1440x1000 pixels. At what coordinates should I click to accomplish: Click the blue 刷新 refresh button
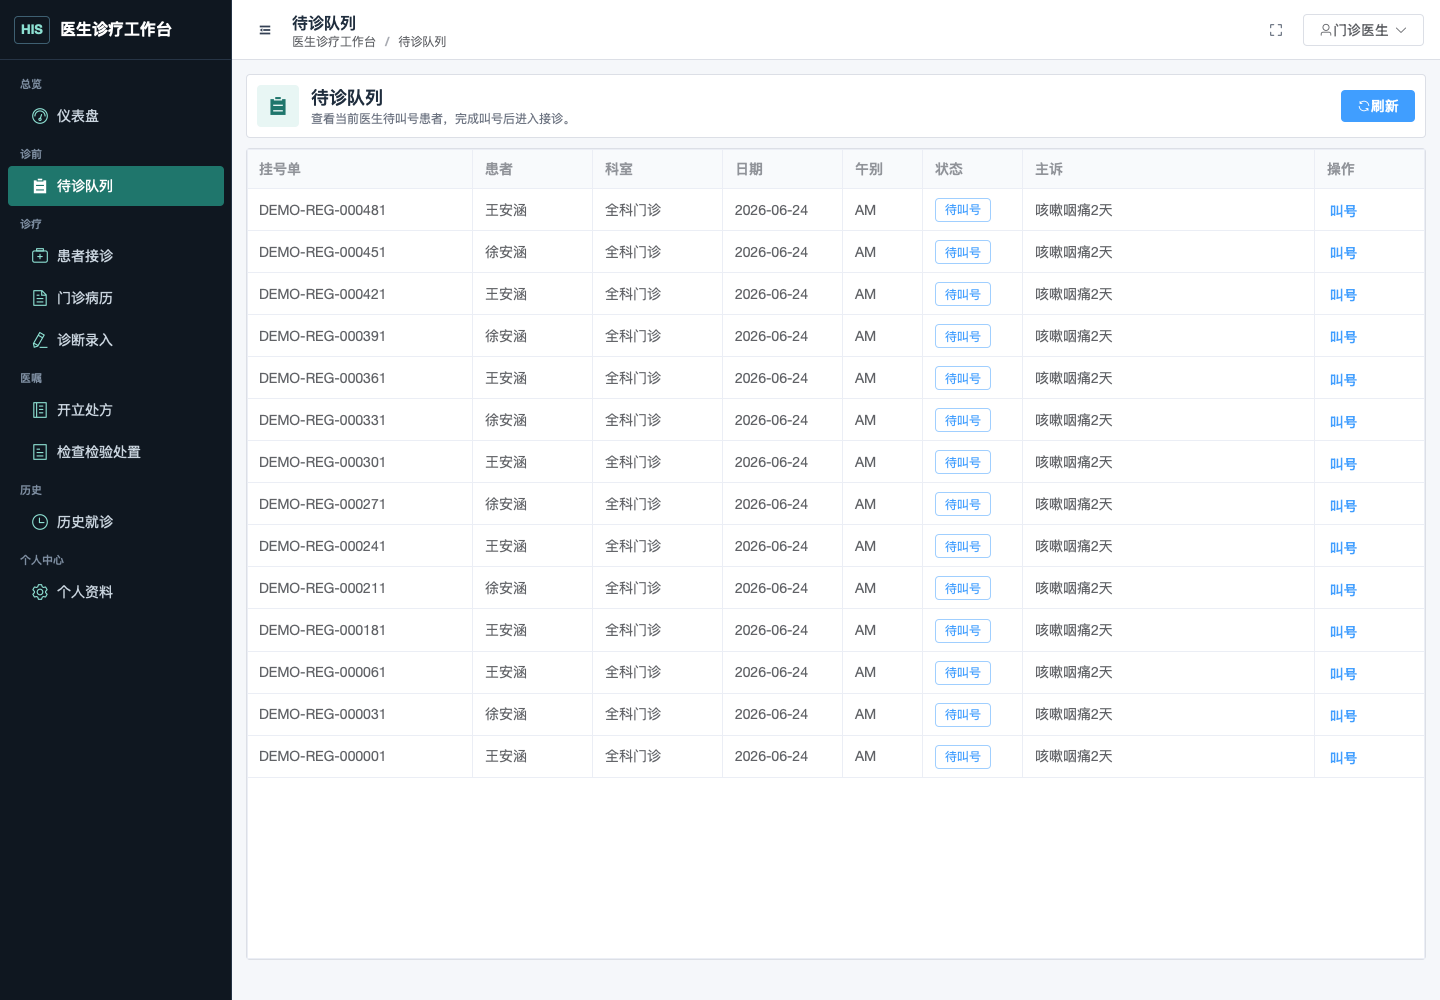[1378, 106]
